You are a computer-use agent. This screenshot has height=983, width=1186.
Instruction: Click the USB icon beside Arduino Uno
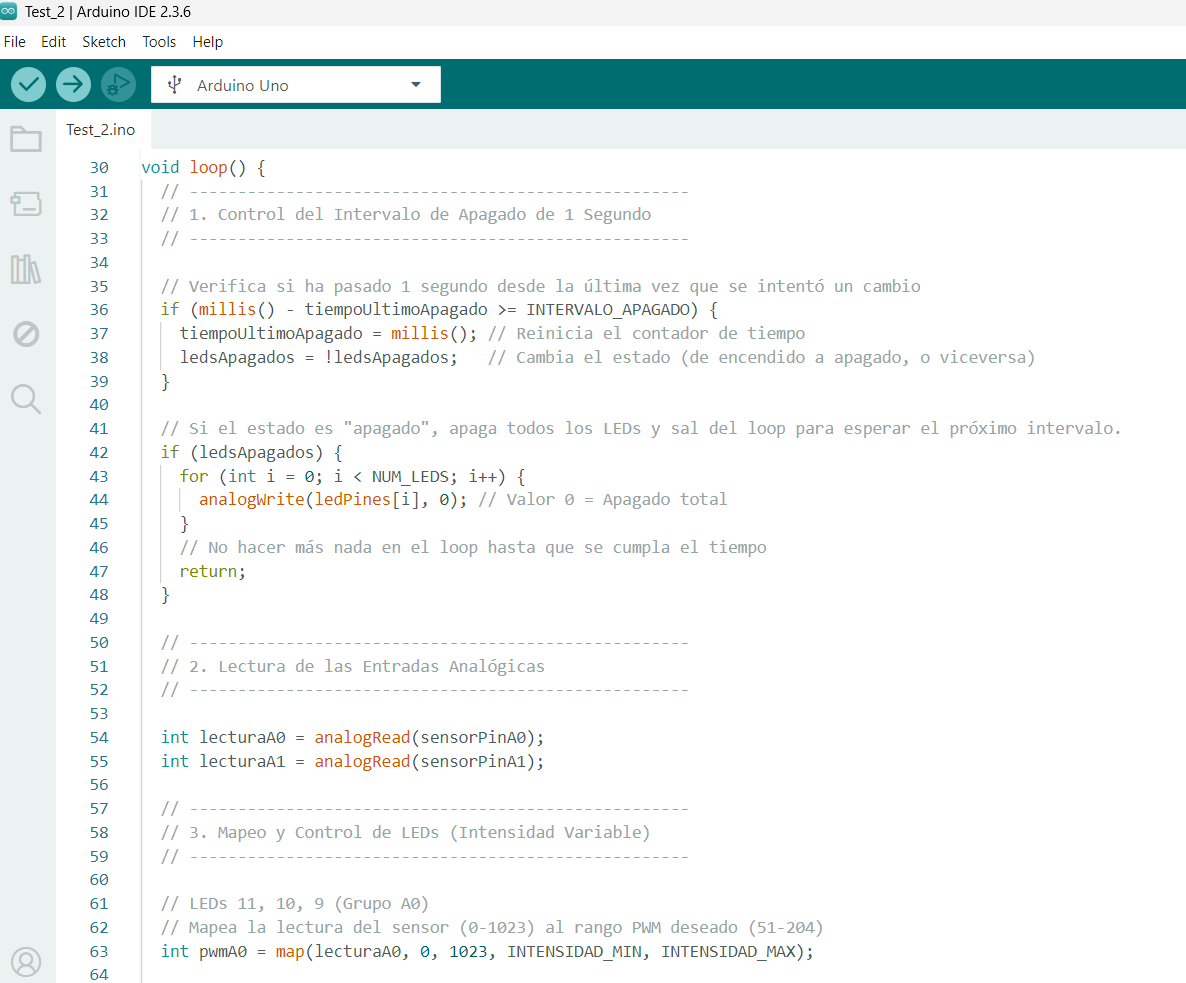pos(175,85)
